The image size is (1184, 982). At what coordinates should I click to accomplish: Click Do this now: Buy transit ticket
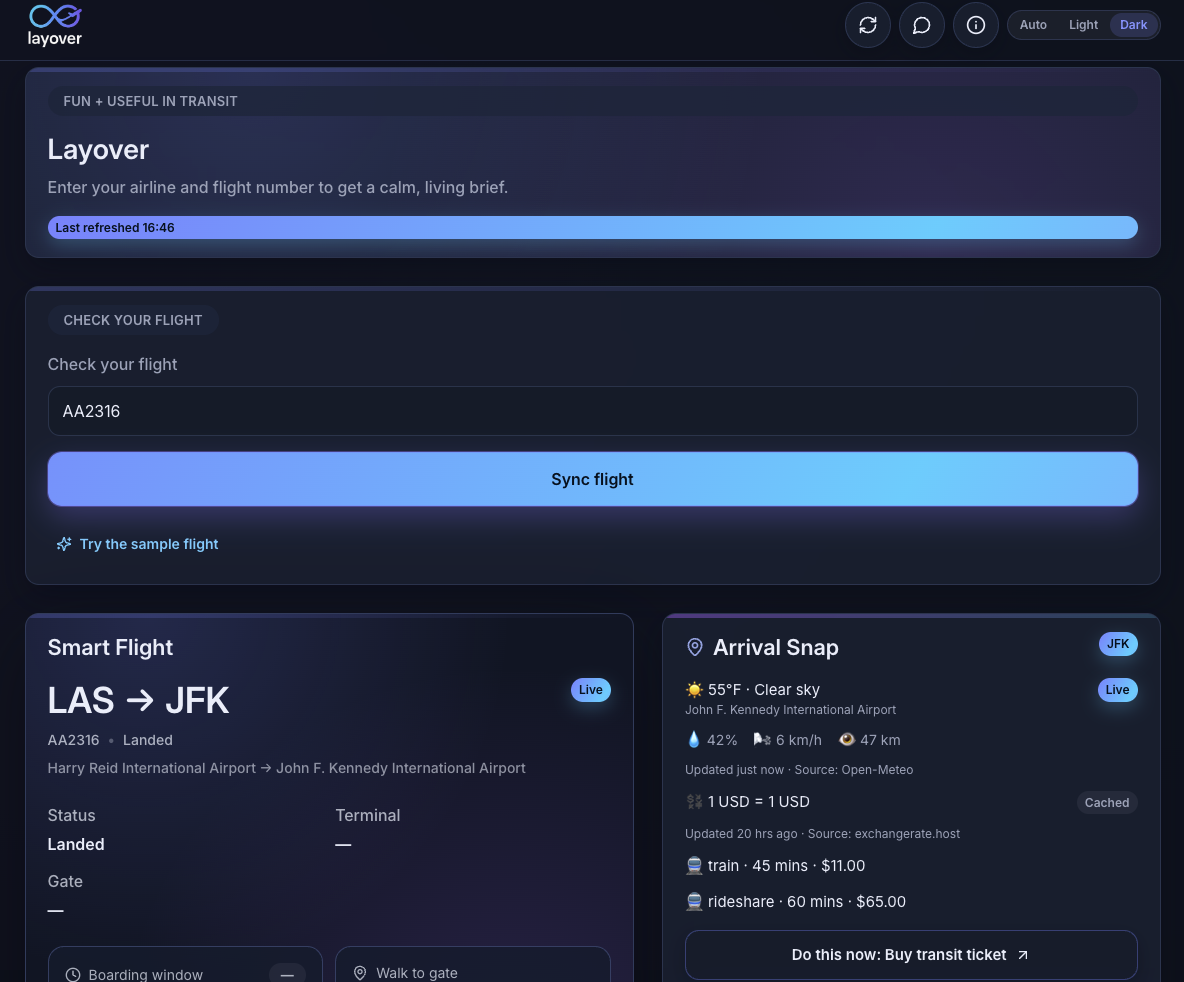point(911,955)
